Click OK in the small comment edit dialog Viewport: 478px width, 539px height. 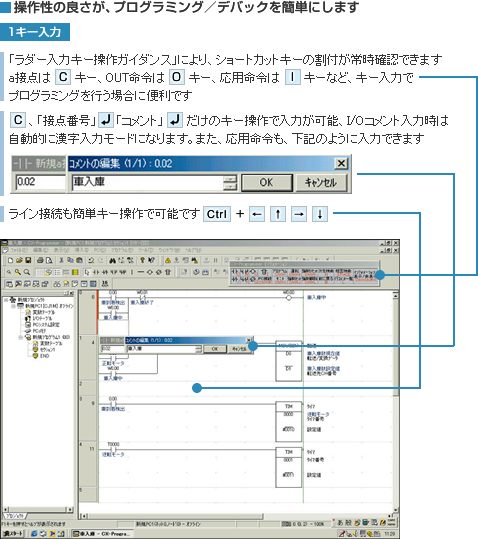[214, 349]
